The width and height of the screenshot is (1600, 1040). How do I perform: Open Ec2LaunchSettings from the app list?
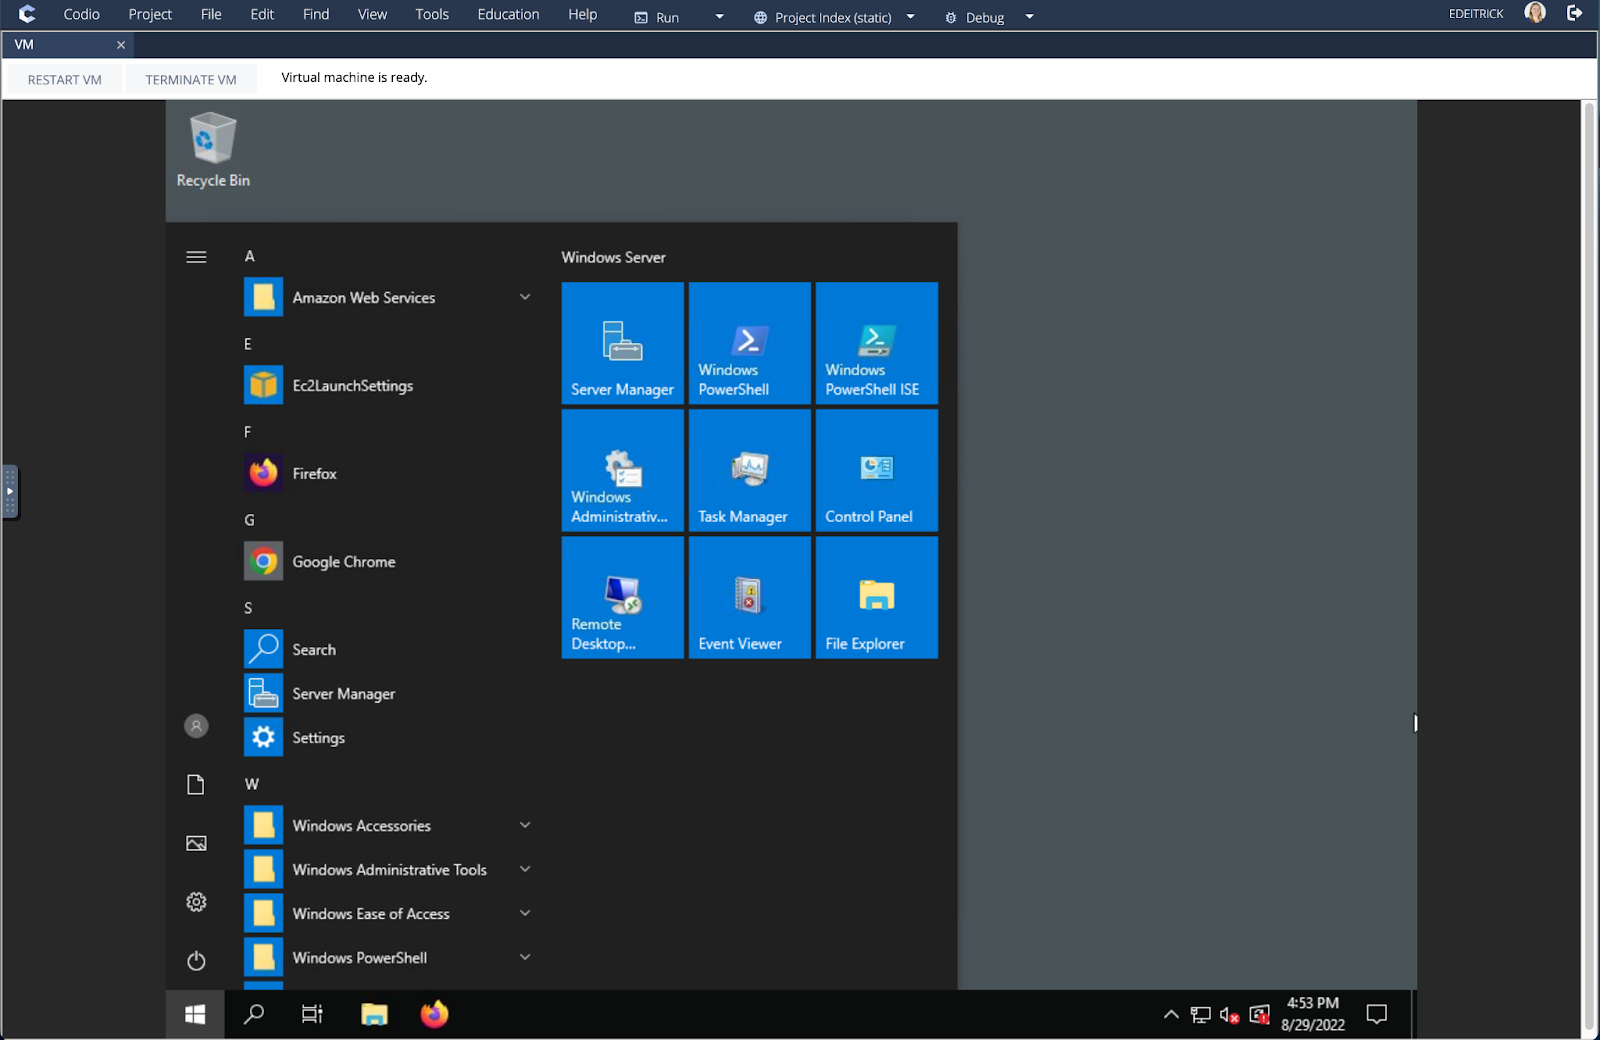point(389,386)
